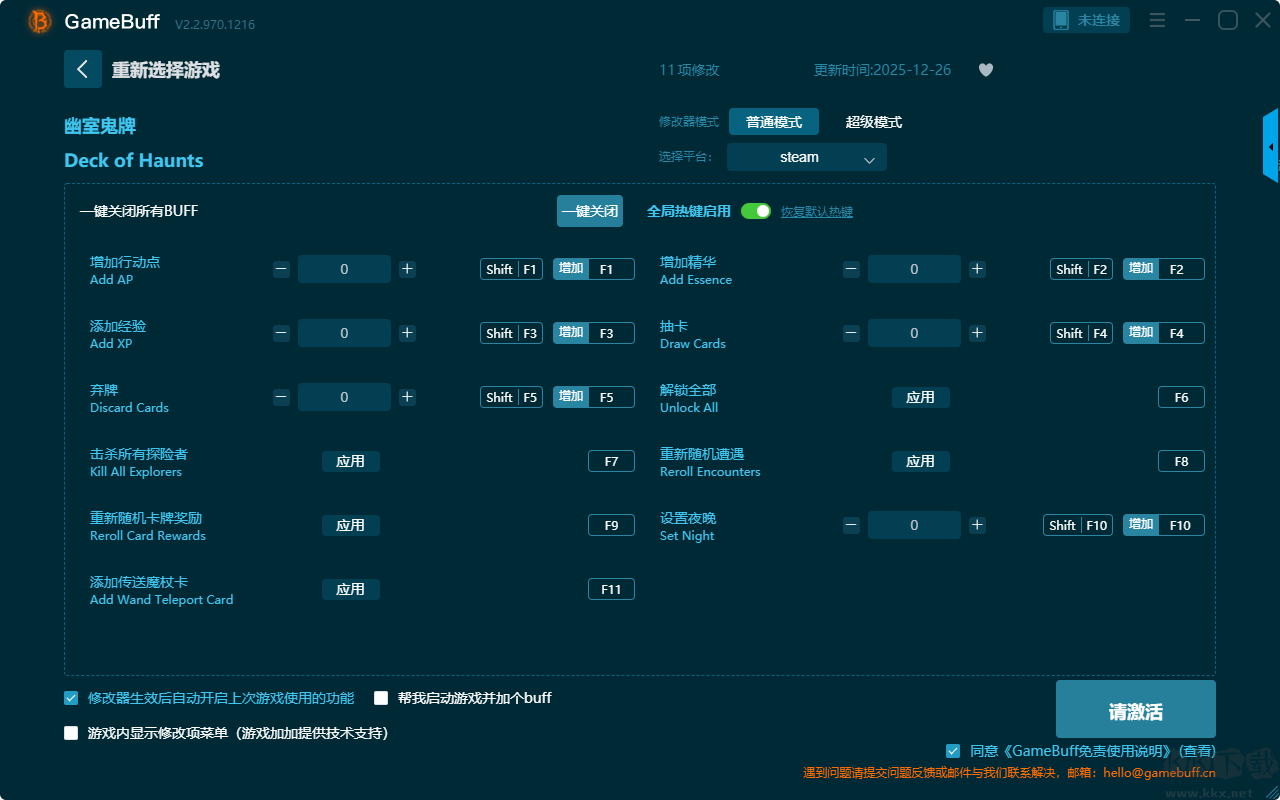The width and height of the screenshot is (1280, 800).
Task: Open the hamburger menu in title bar
Action: pyautogui.click(x=1157, y=20)
